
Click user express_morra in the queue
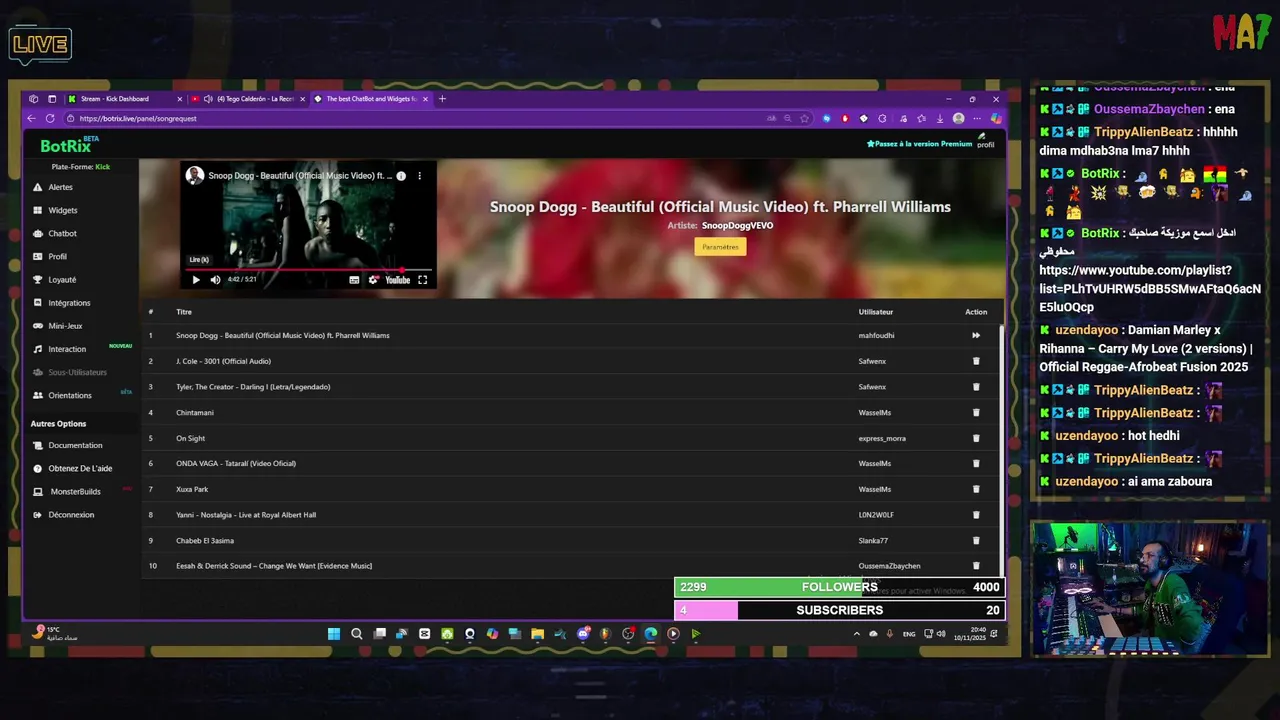[882, 438]
